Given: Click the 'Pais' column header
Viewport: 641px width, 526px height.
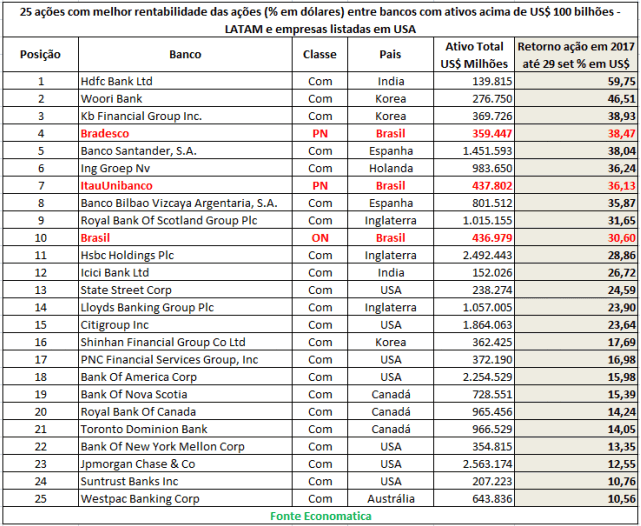Looking at the screenshot, I should tap(390, 54).
